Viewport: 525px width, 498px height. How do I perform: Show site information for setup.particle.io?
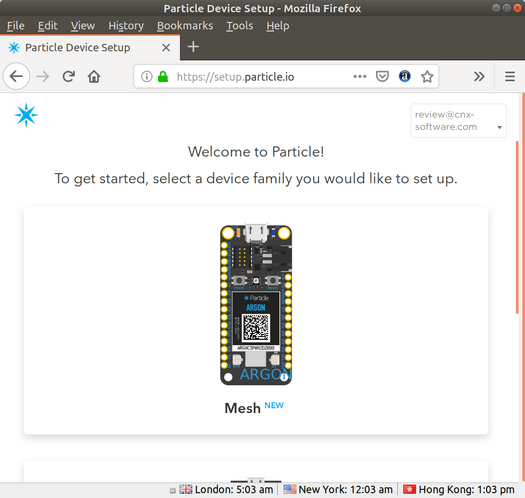pyautogui.click(x=146, y=76)
